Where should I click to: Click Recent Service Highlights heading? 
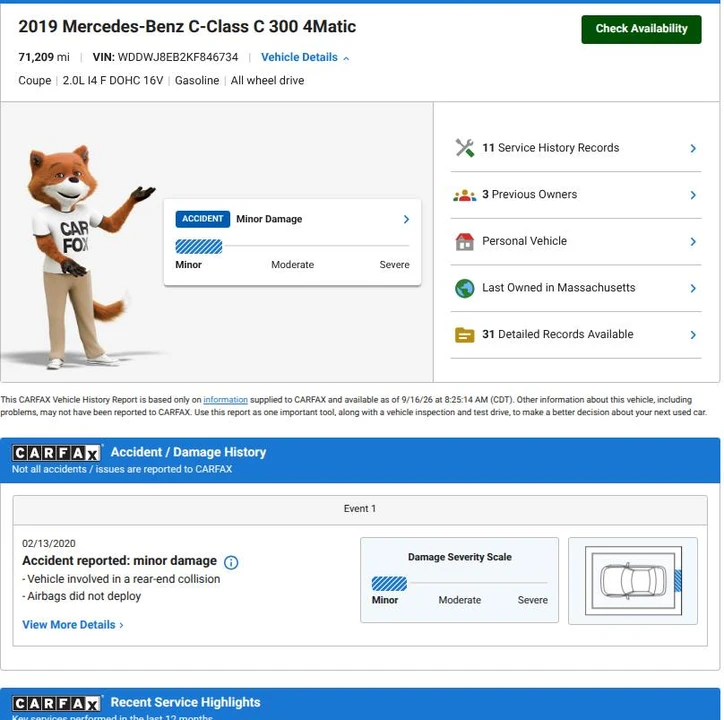coord(185,702)
